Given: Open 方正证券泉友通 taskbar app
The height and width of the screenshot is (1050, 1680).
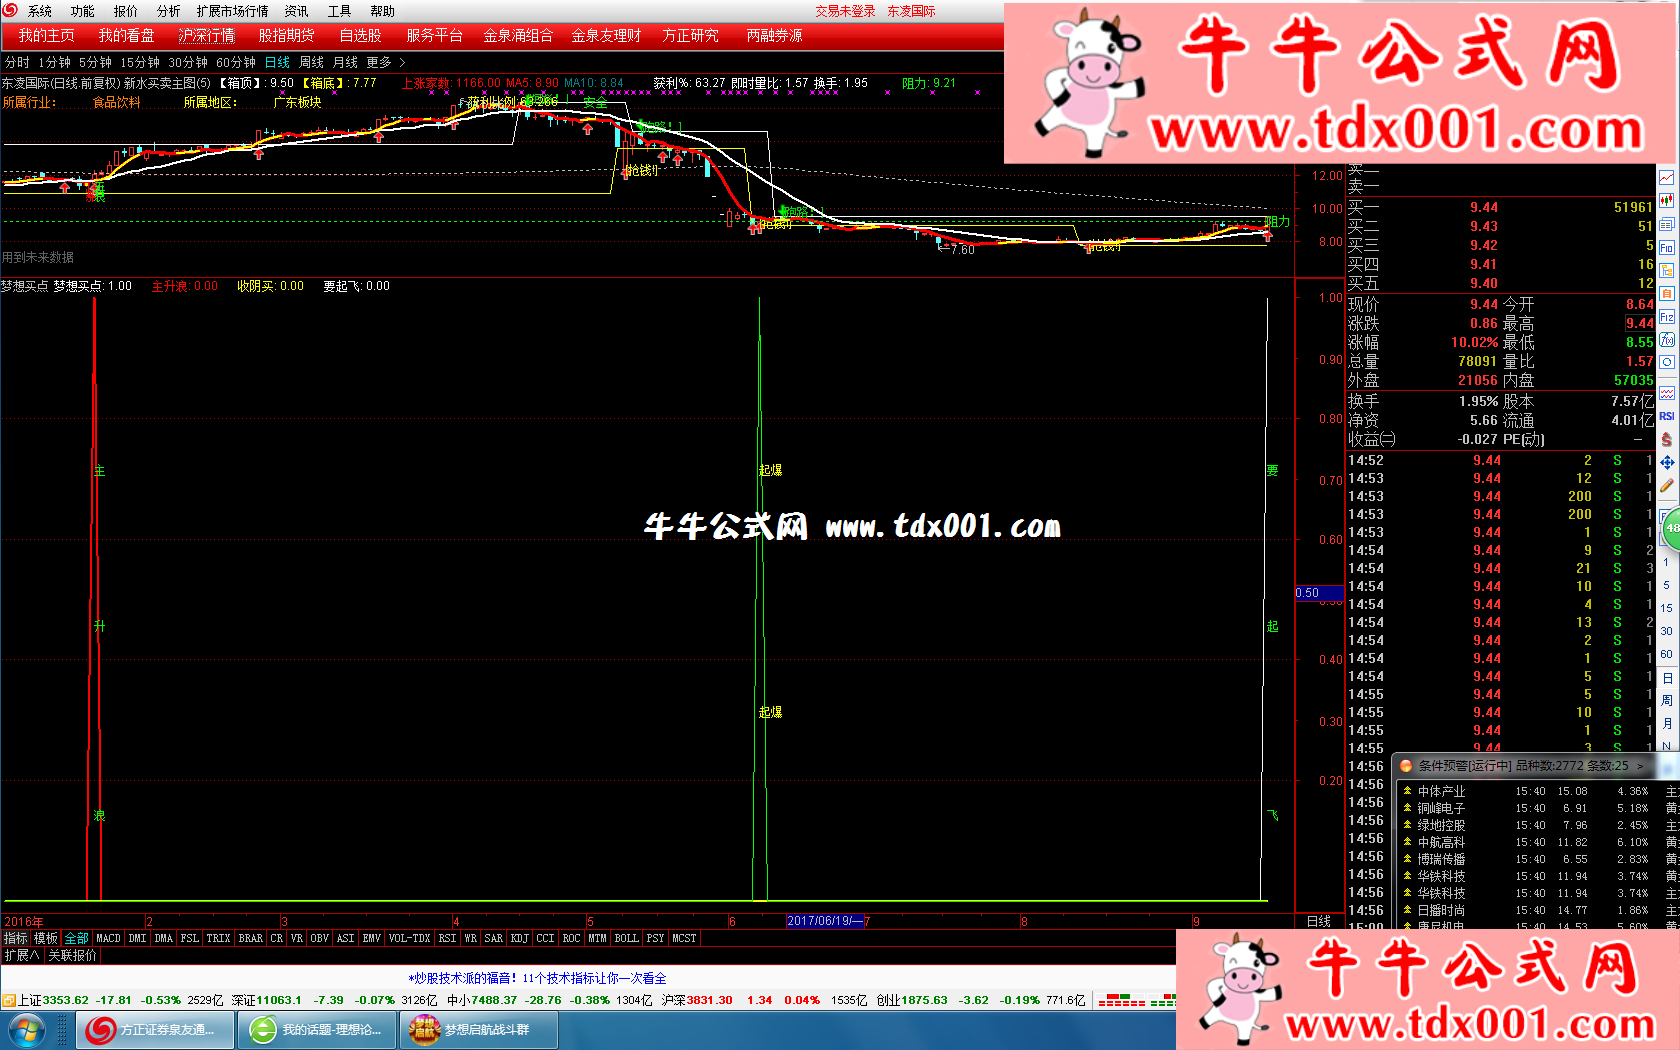Looking at the screenshot, I should (x=155, y=1030).
